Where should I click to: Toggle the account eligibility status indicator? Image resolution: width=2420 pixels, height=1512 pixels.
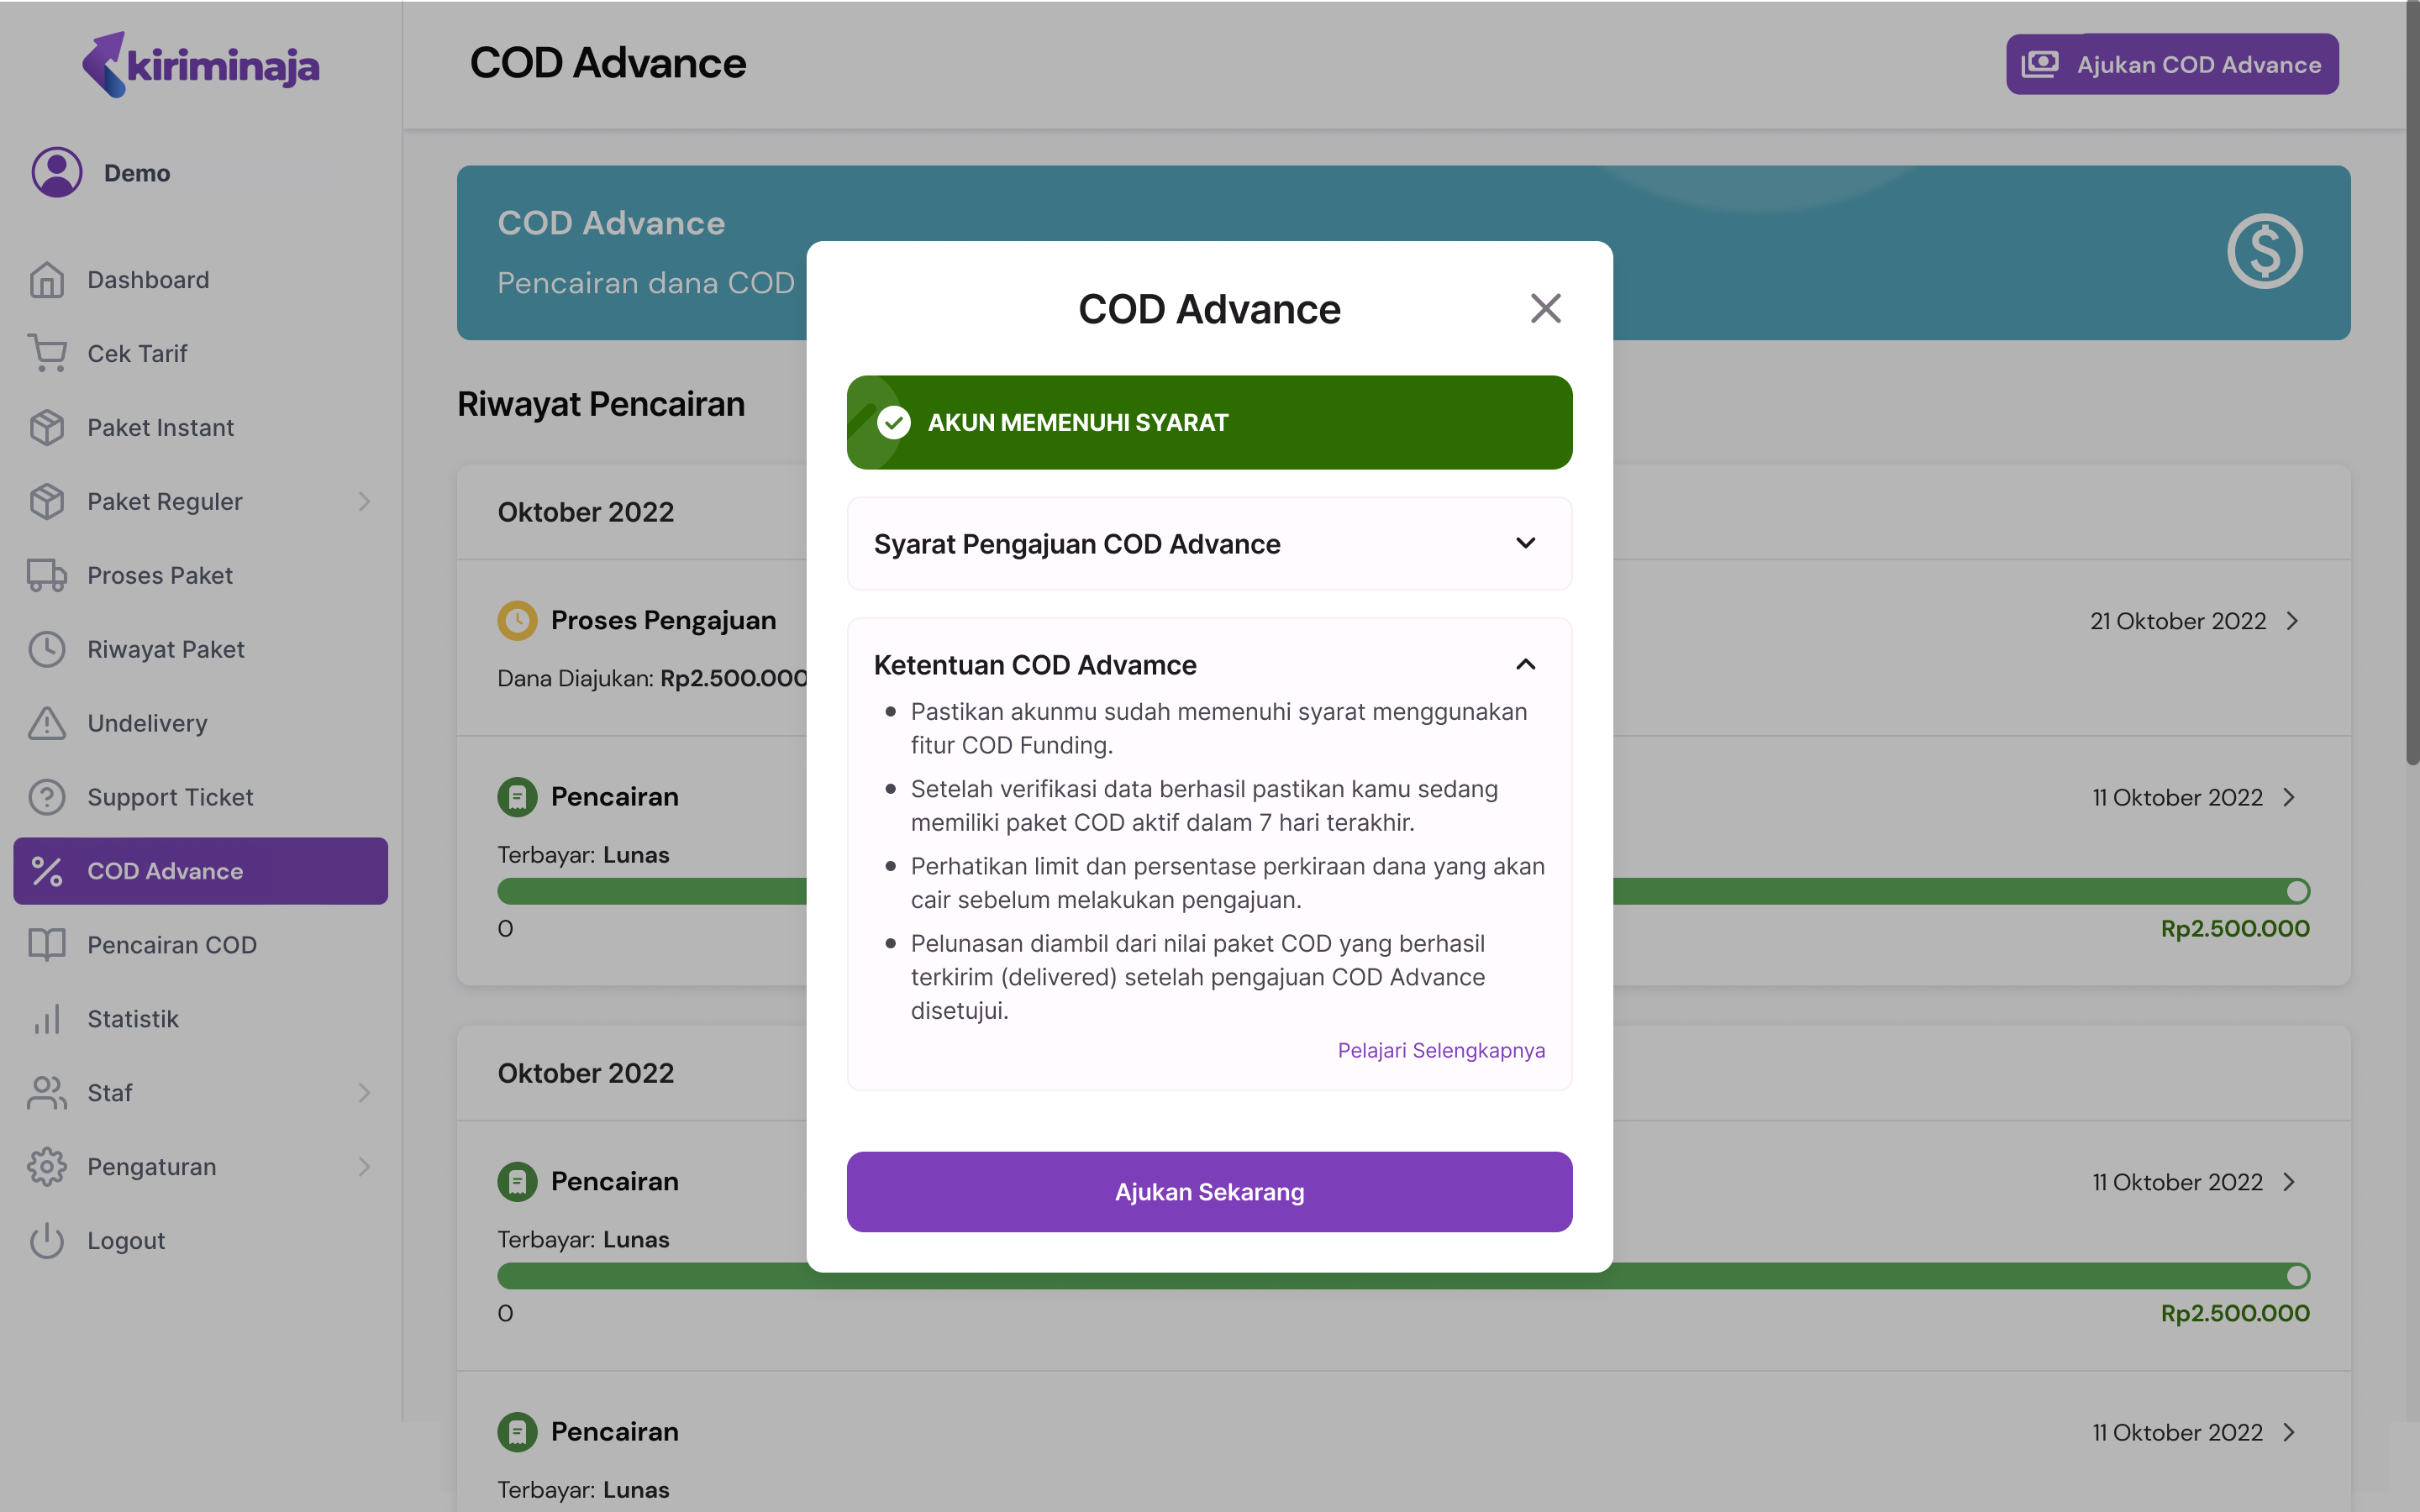(x=1207, y=420)
